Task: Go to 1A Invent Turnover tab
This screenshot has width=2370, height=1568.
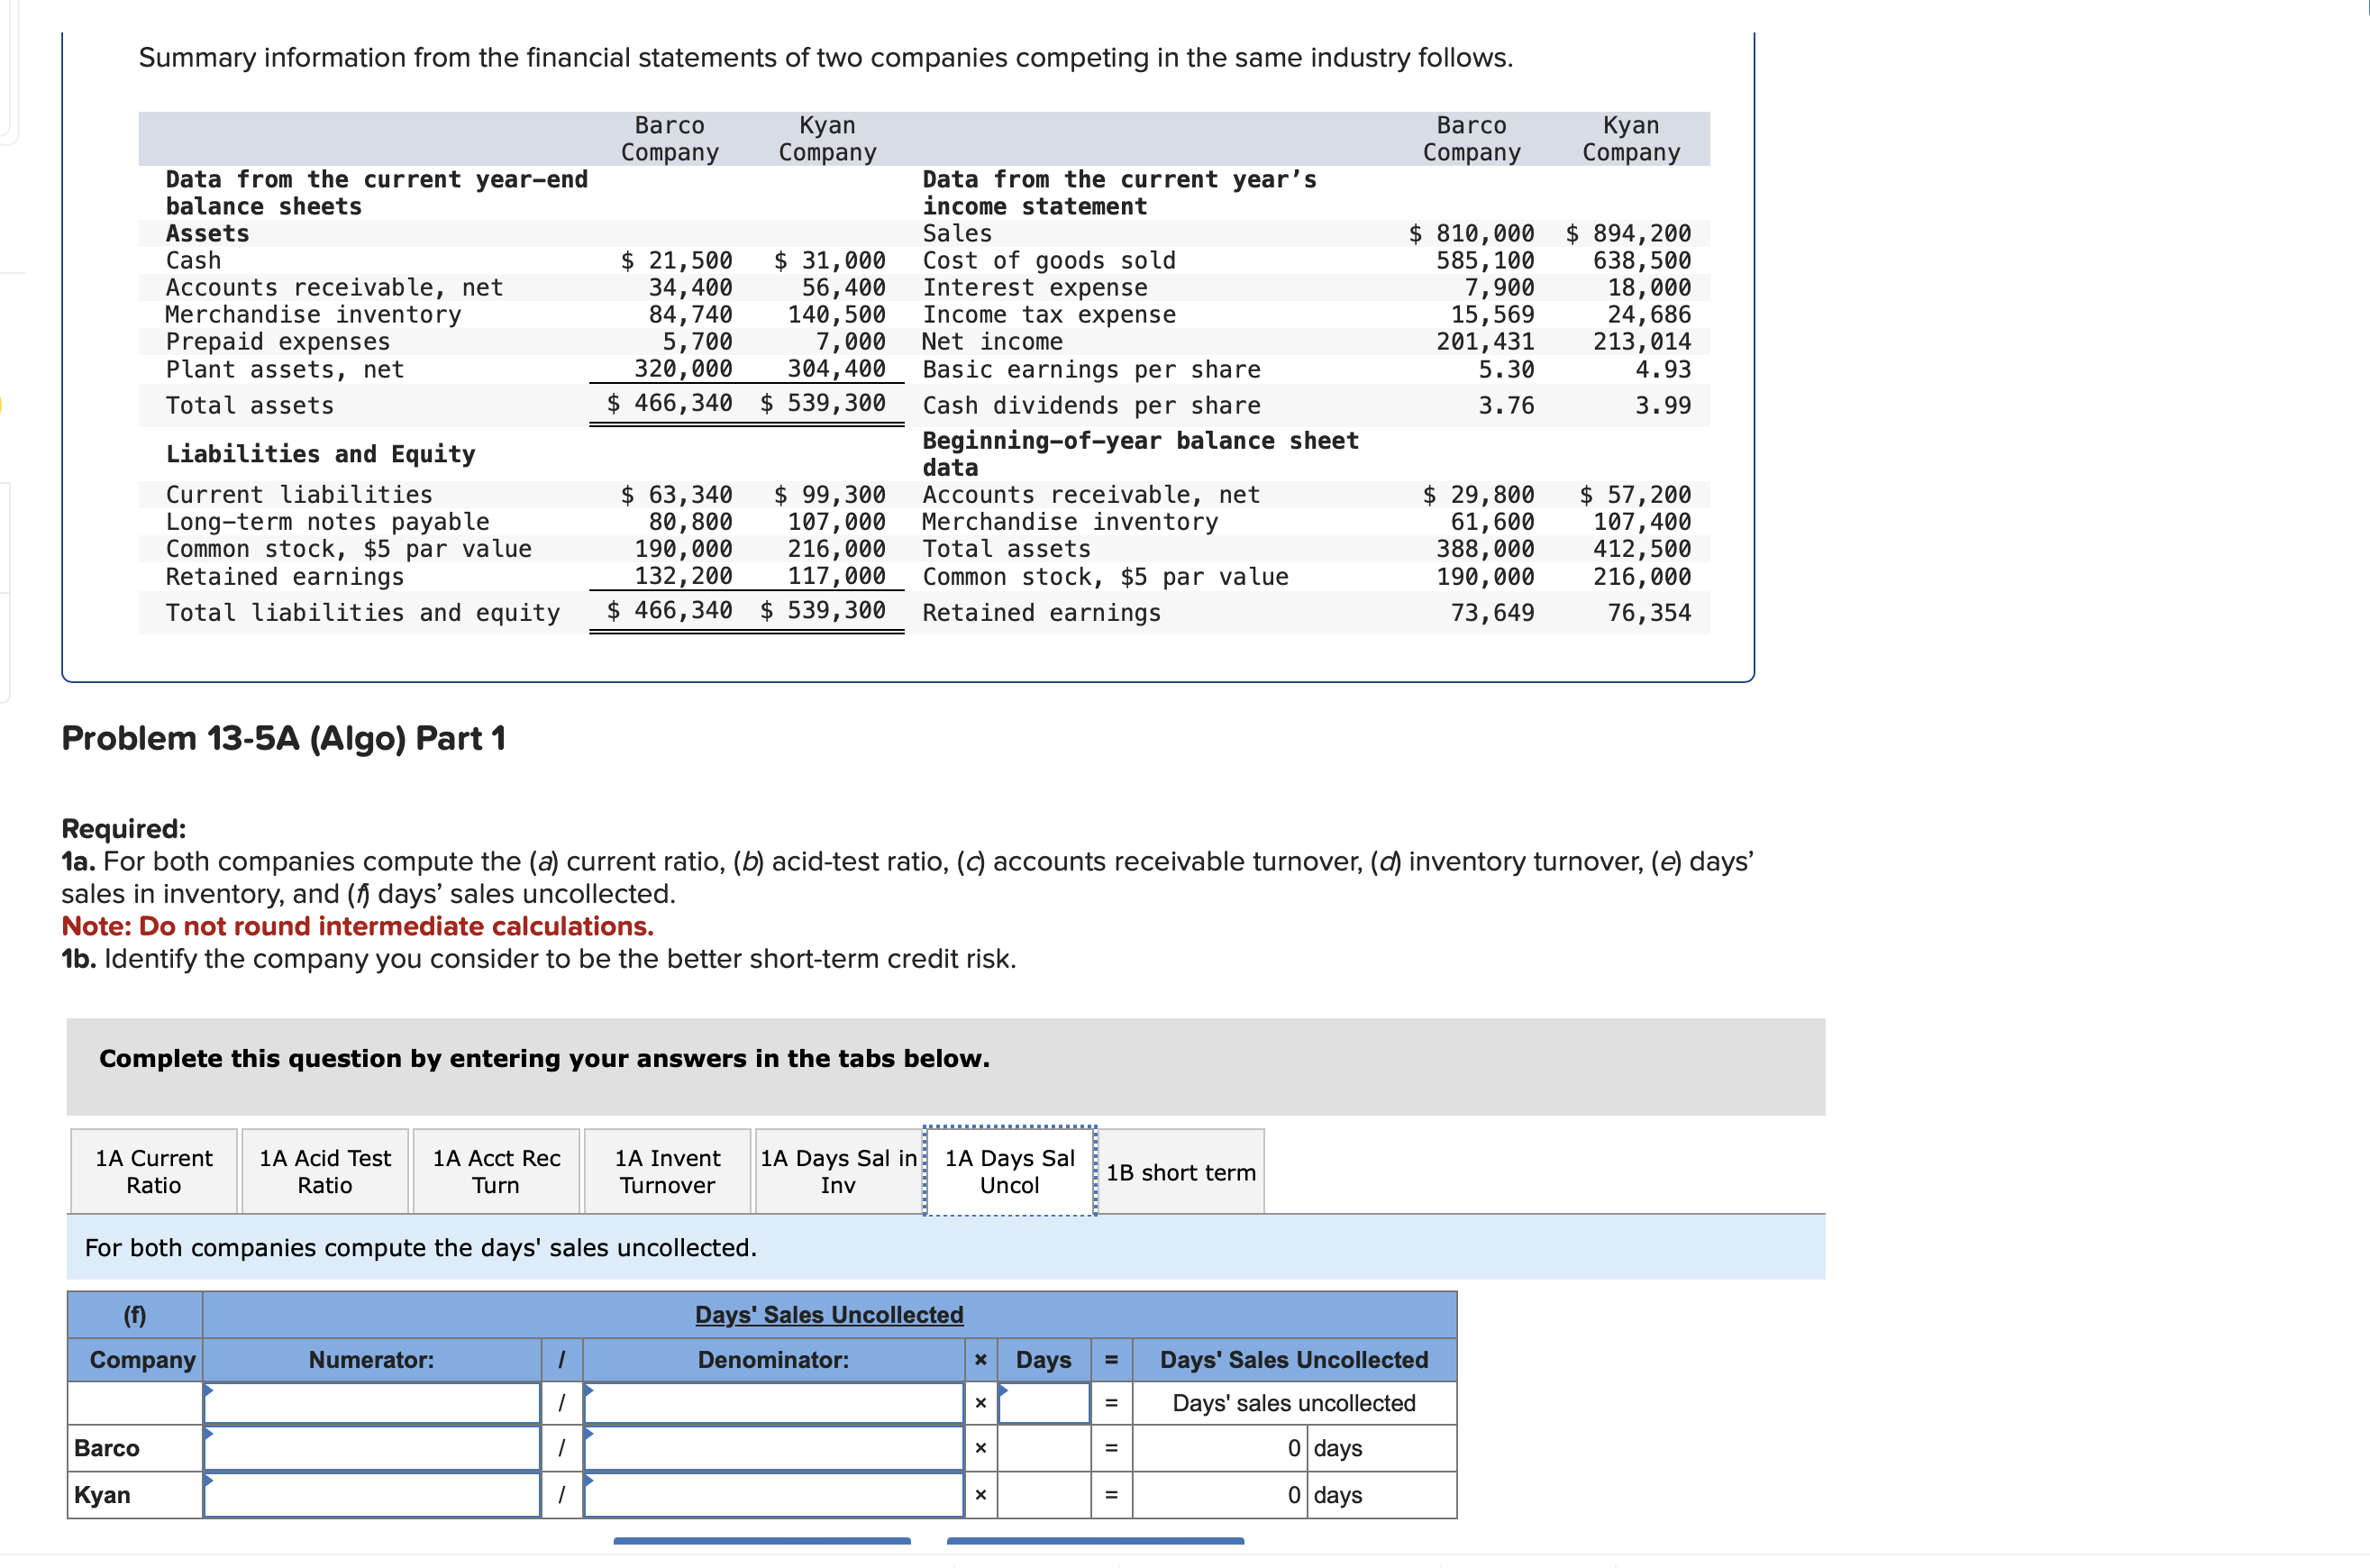Action: coord(667,1171)
